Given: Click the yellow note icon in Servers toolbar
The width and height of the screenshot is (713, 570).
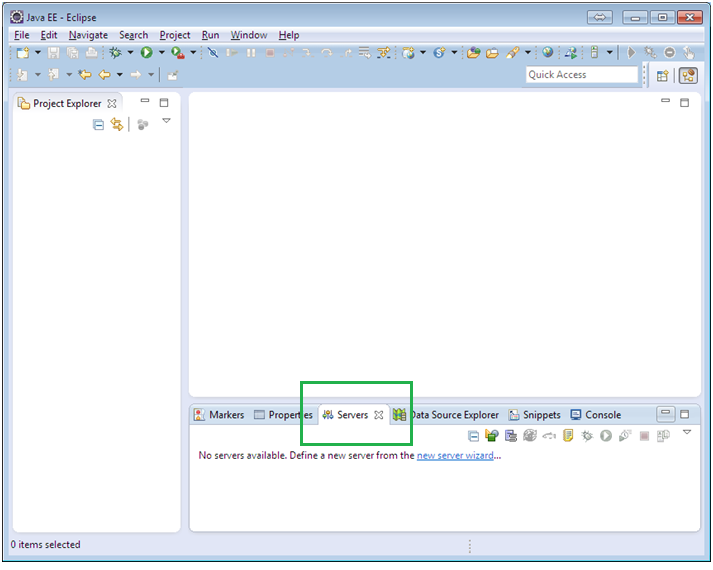Looking at the screenshot, I should 568,436.
